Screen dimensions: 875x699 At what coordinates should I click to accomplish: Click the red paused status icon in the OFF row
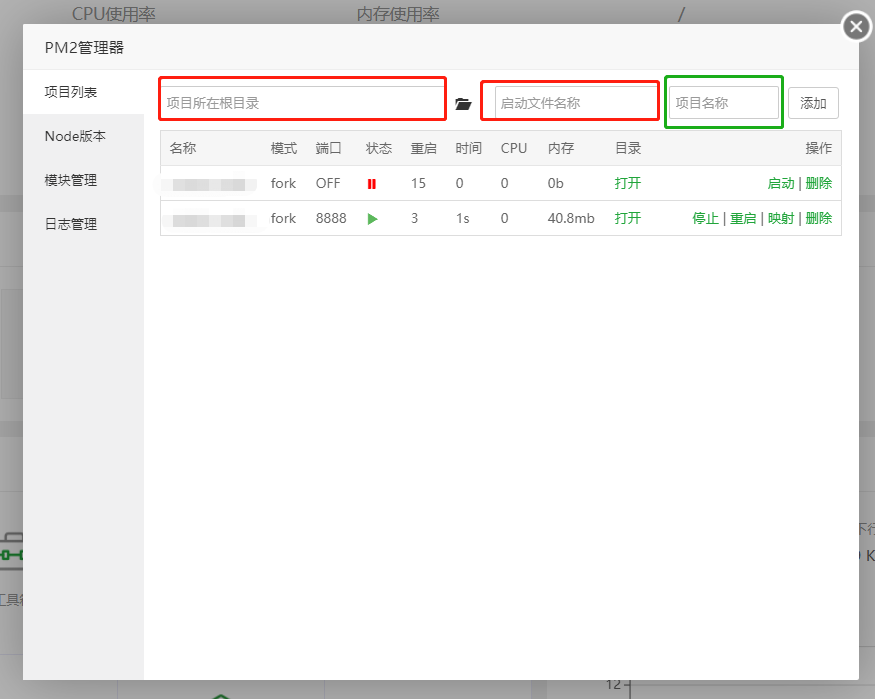(372, 184)
